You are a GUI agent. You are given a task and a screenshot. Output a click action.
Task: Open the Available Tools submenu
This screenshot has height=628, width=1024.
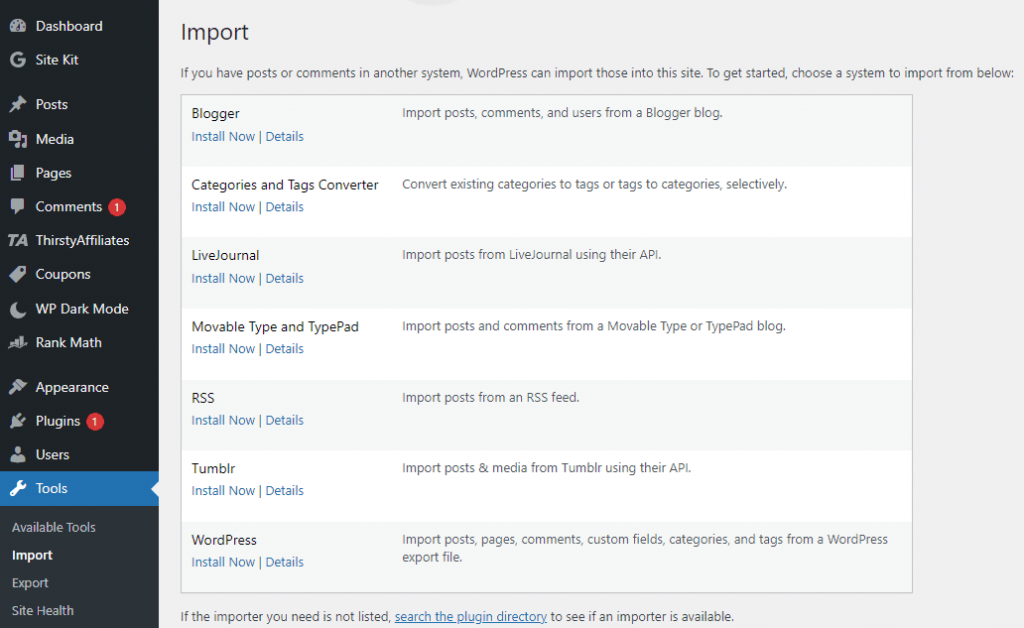(54, 527)
